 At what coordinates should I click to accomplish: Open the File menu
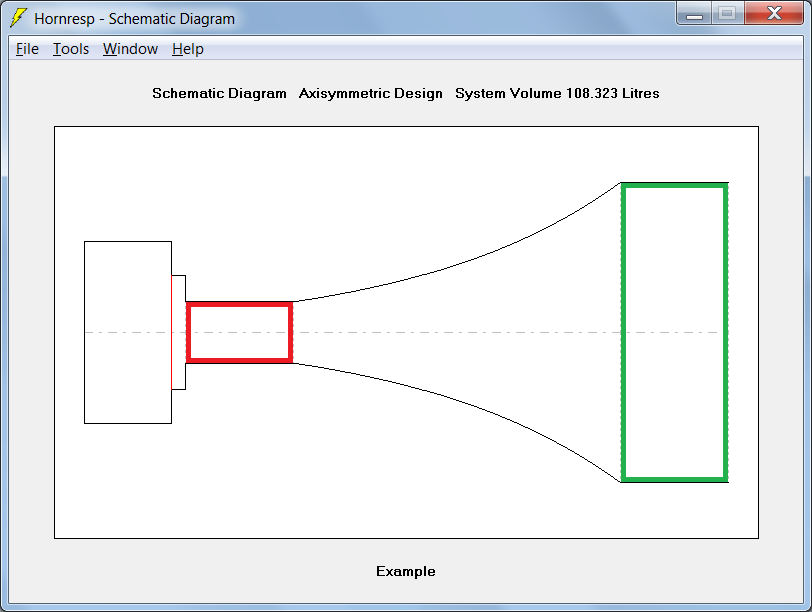(27, 49)
